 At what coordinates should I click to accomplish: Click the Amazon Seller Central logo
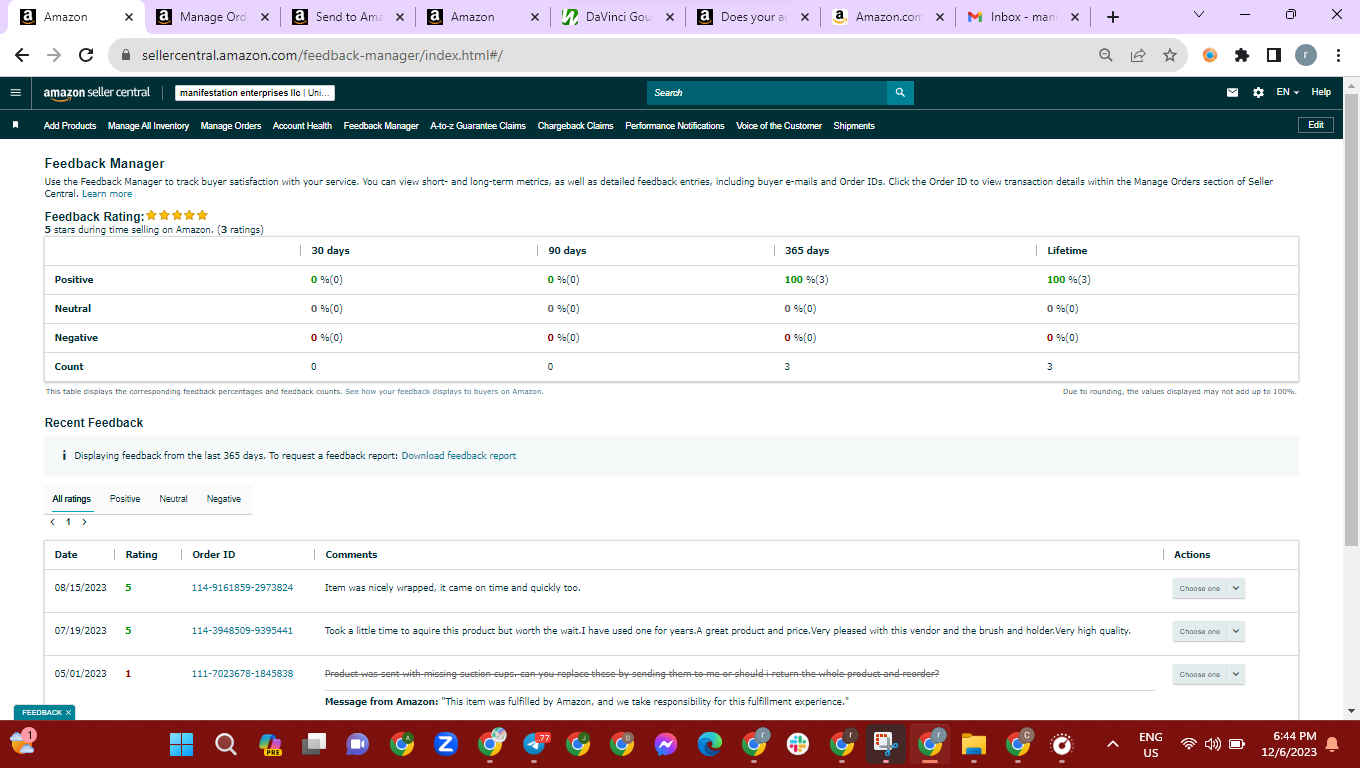pyautogui.click(x=97, y=92)
